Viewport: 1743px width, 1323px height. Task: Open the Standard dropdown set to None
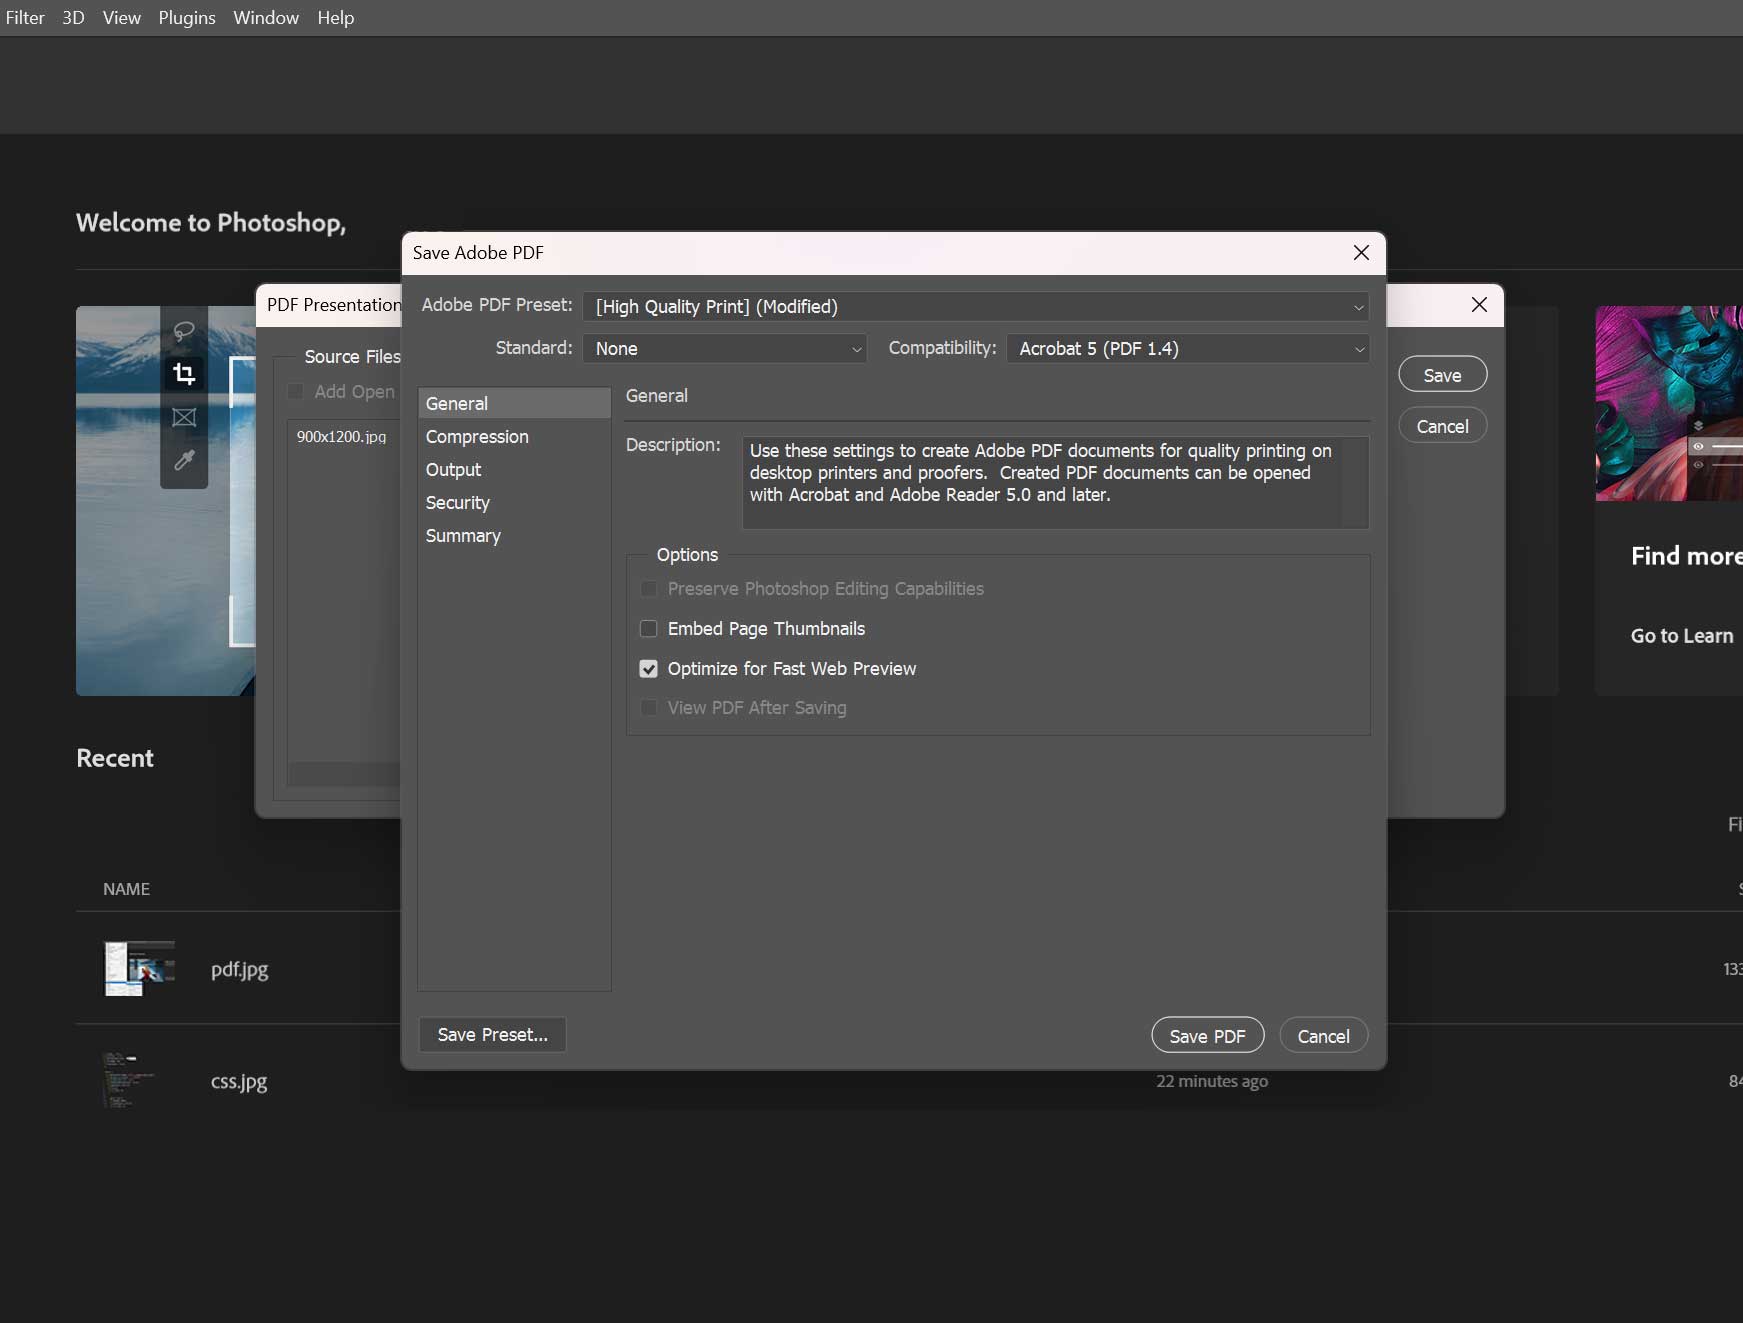click(x=725, y=349)
